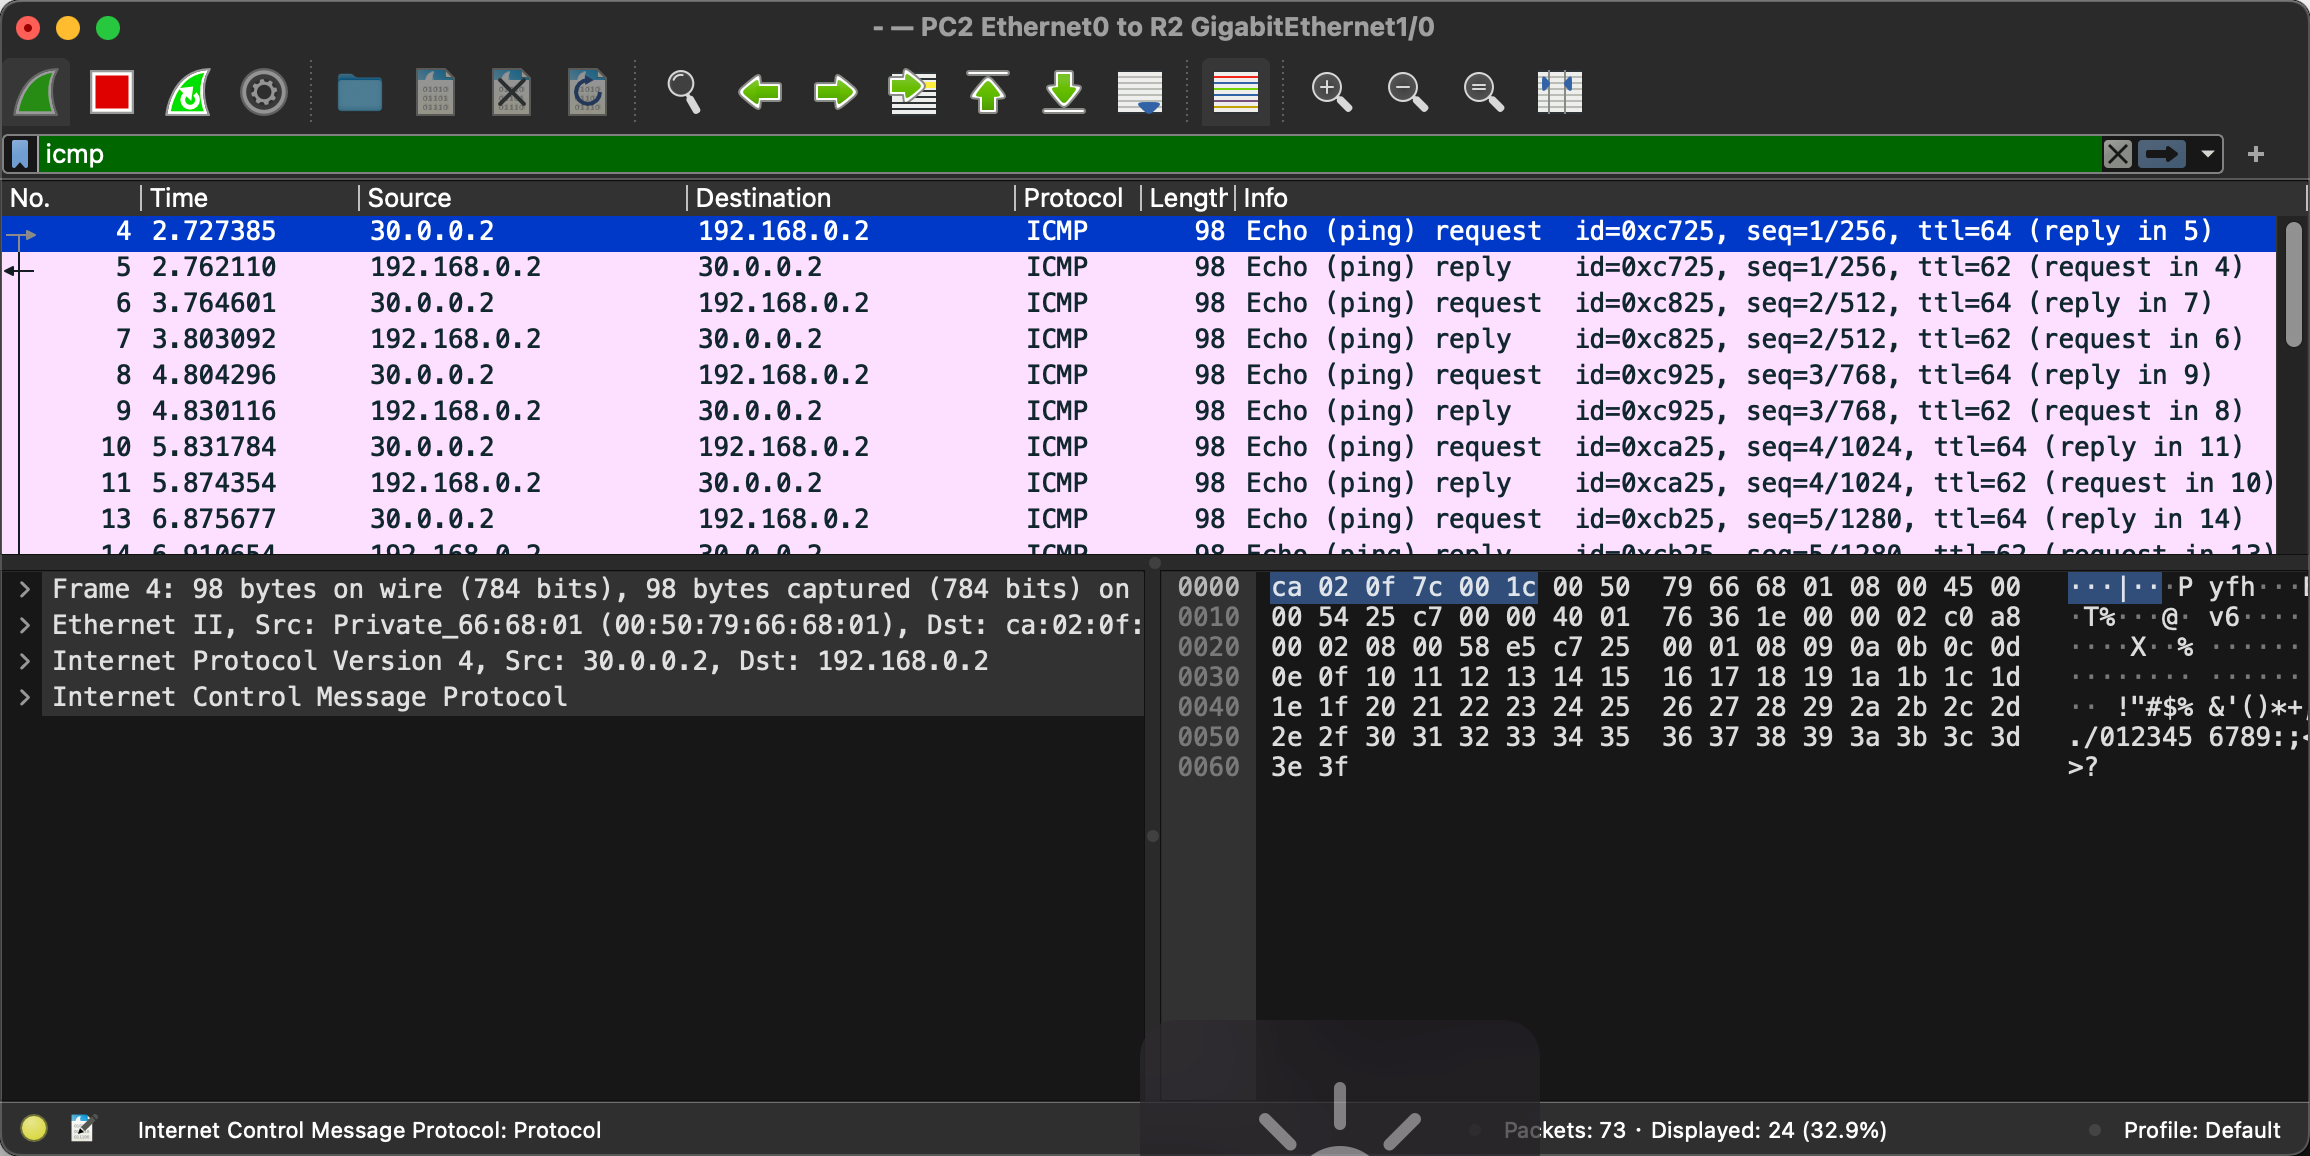Click the shark fin start capture icon
The height and width of the screenshot is (1156, 2310).
(37, 93)
